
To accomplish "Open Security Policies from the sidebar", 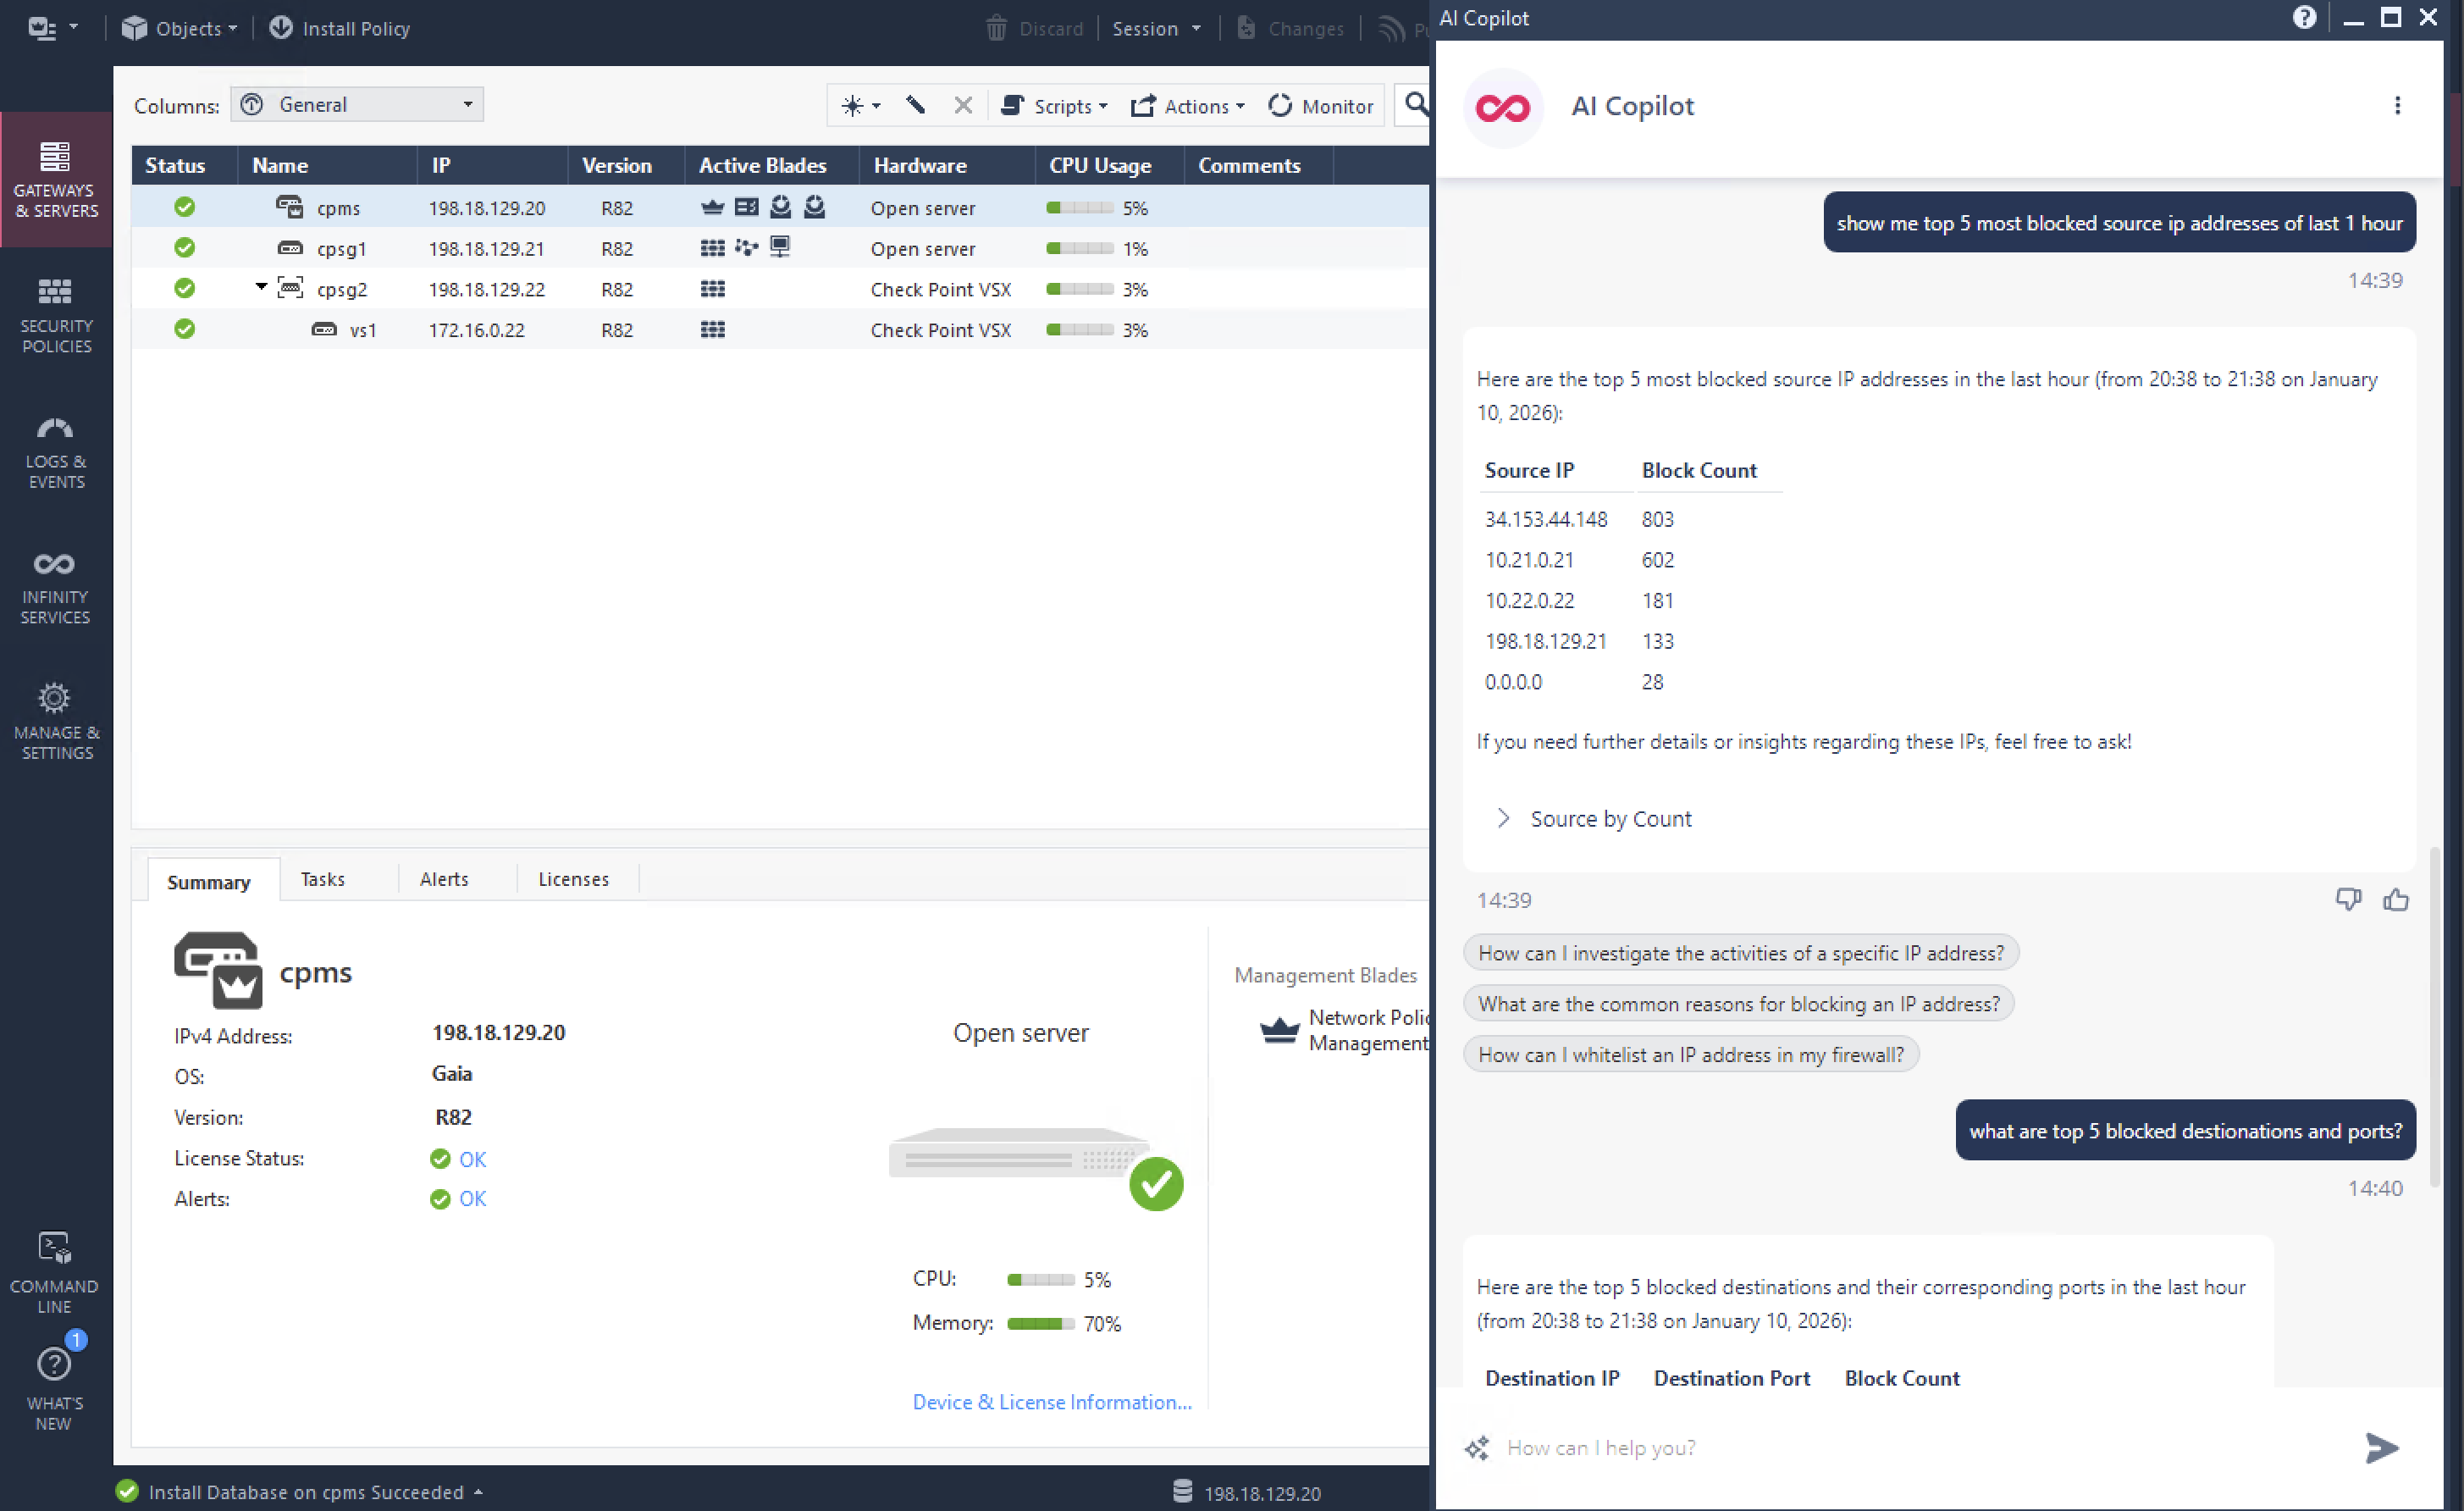I will coord(56,315).
